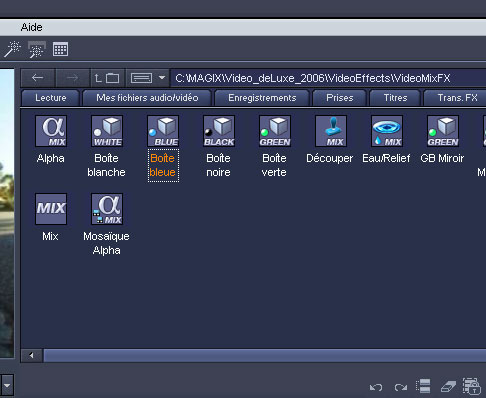
Task: Click the 'Eau/Relief' label text
Action: (x=386, y=158)
